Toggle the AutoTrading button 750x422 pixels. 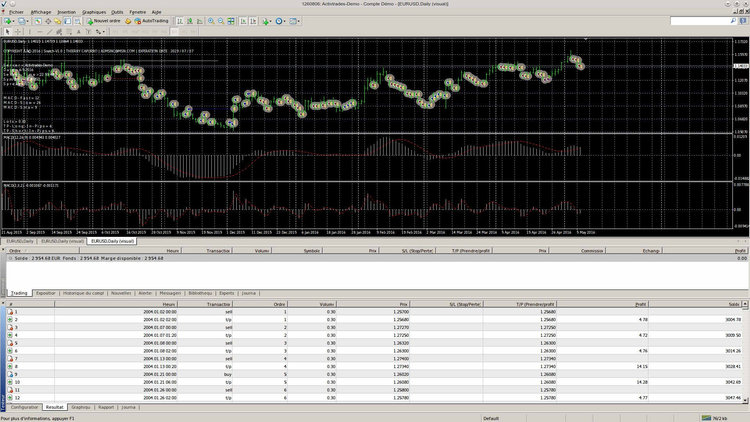(x=150, y=20)
